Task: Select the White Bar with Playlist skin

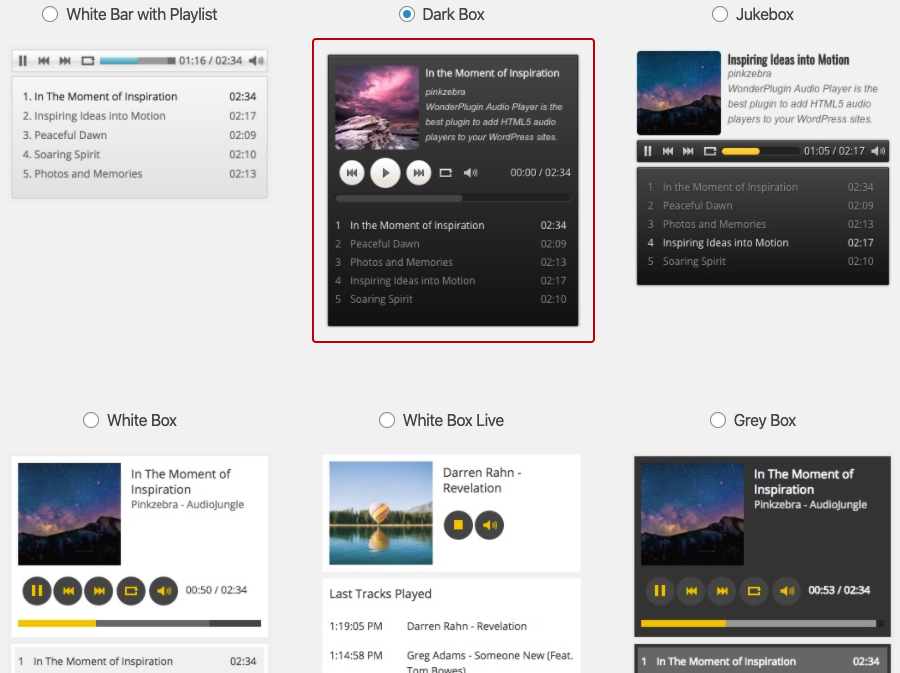Action: (50, 14)
